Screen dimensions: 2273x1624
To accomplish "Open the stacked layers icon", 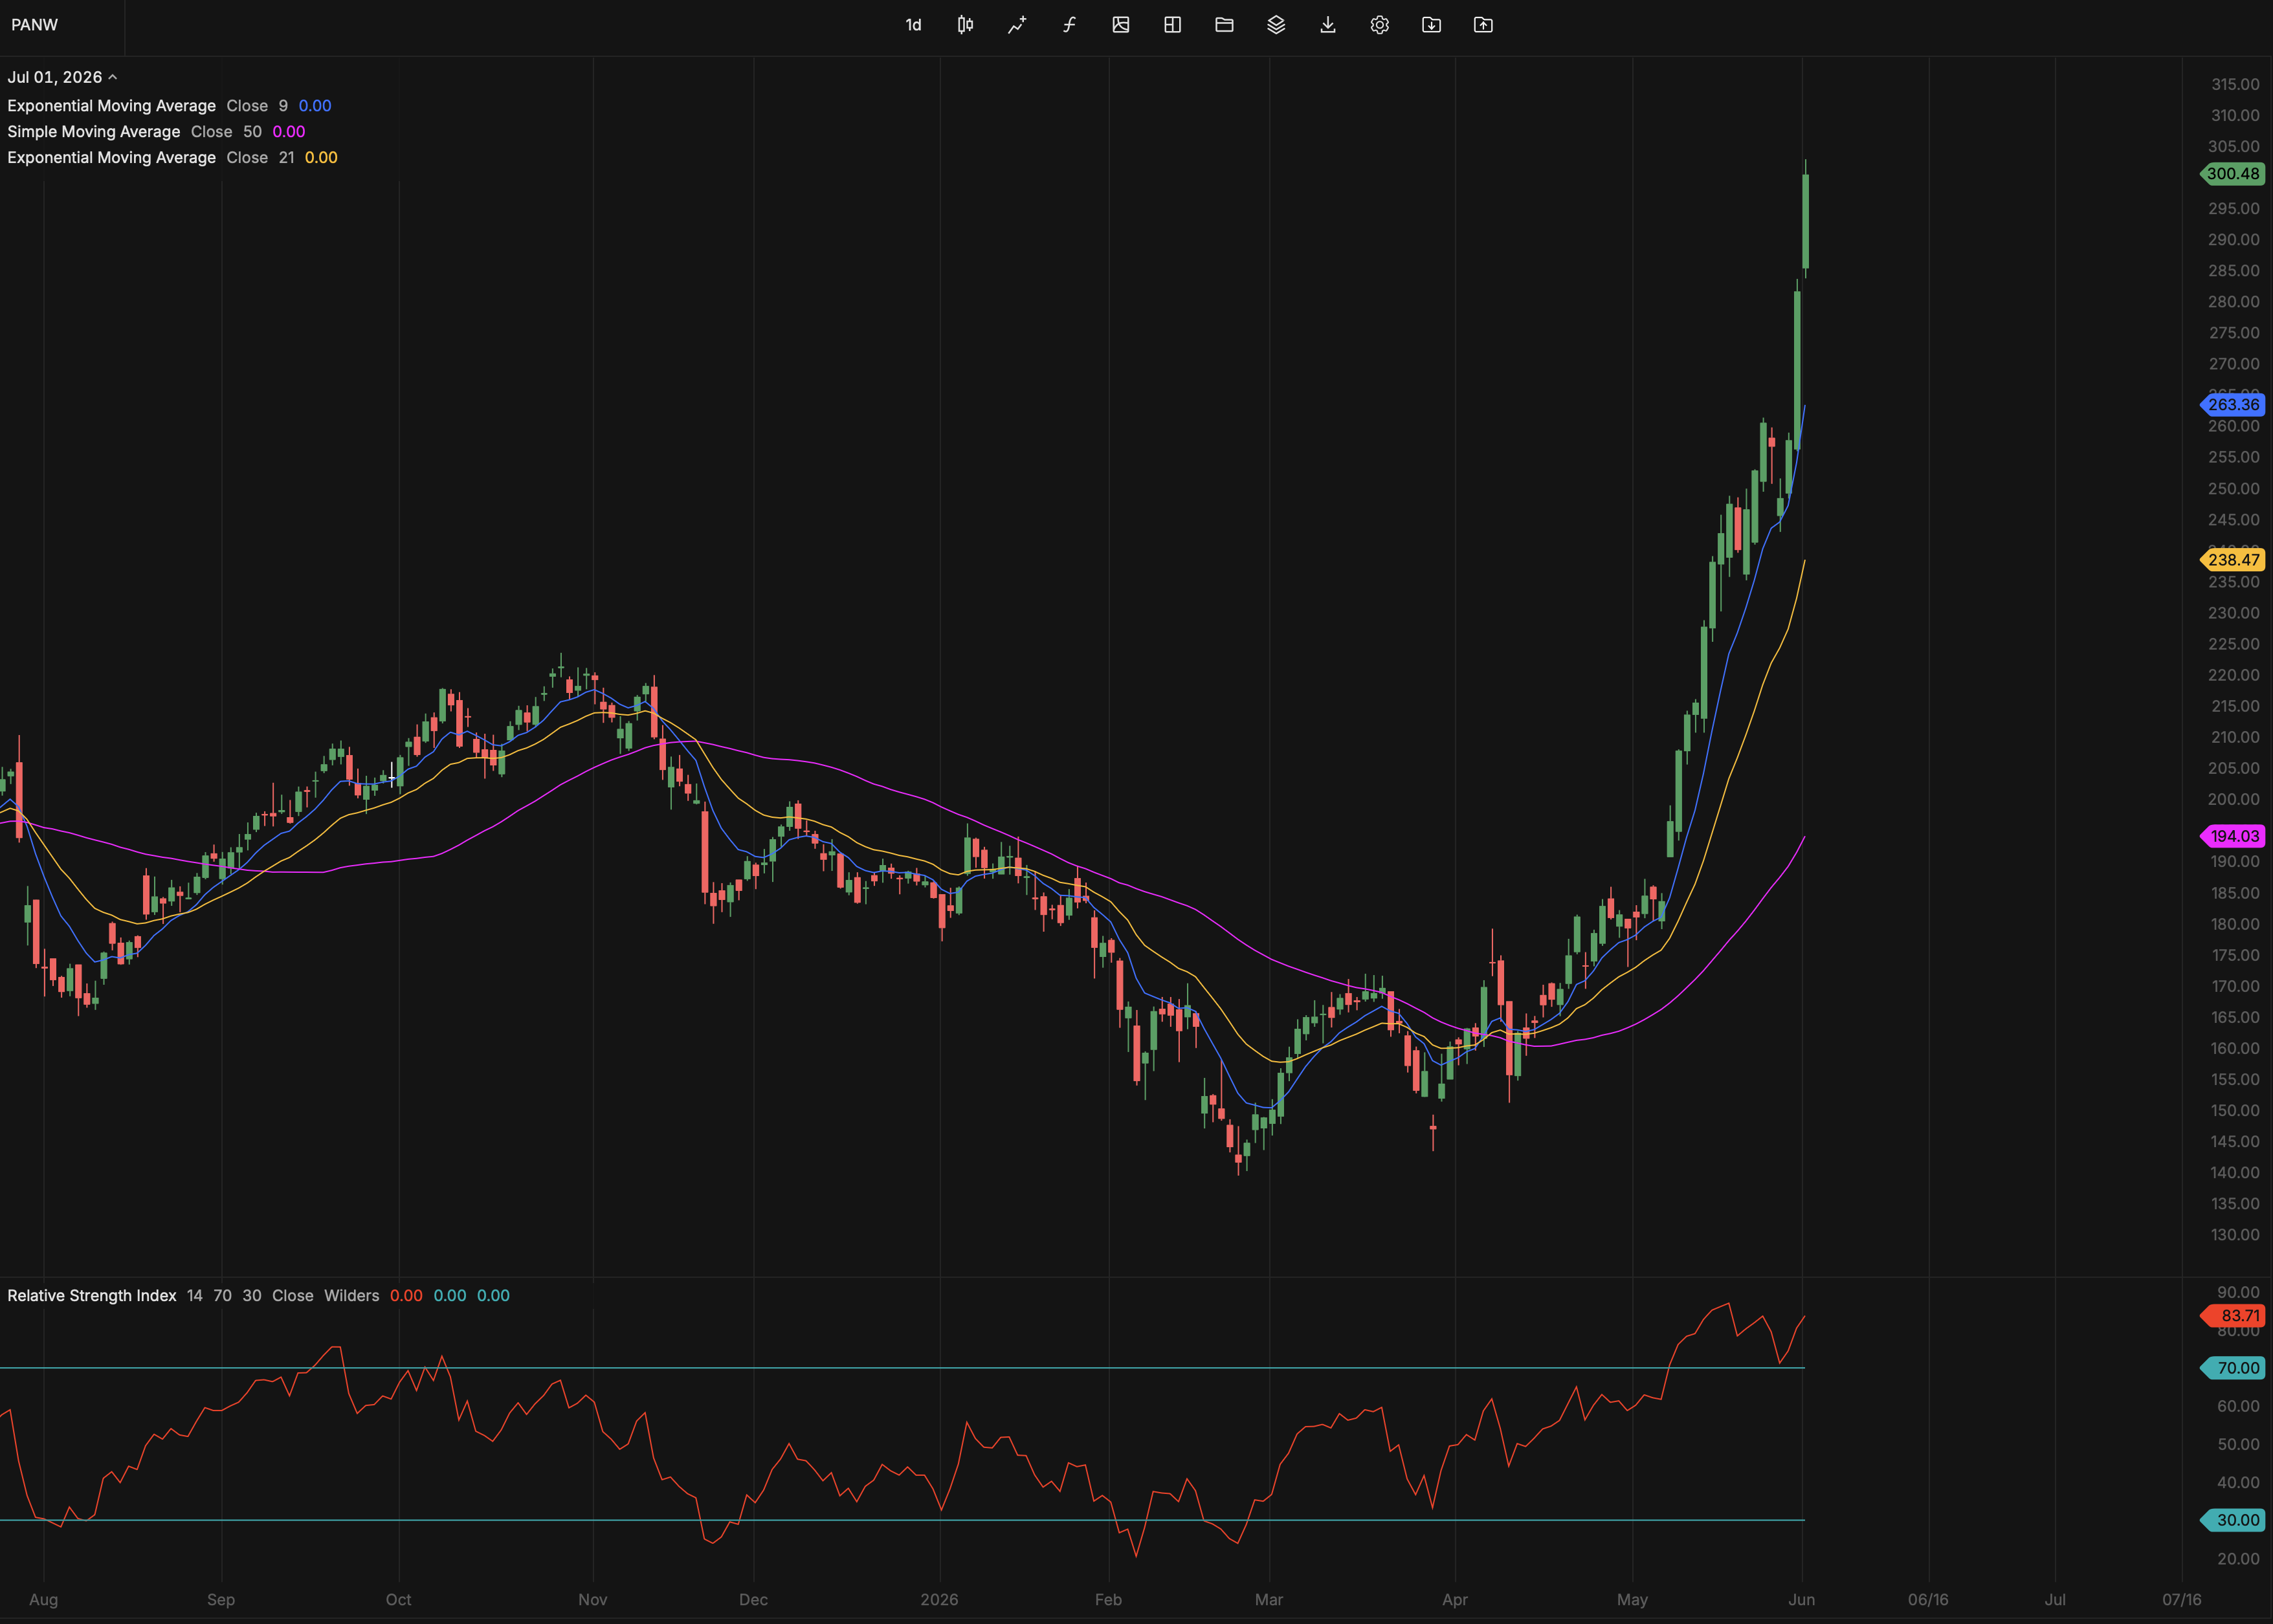I will [x=1276, y=25].
